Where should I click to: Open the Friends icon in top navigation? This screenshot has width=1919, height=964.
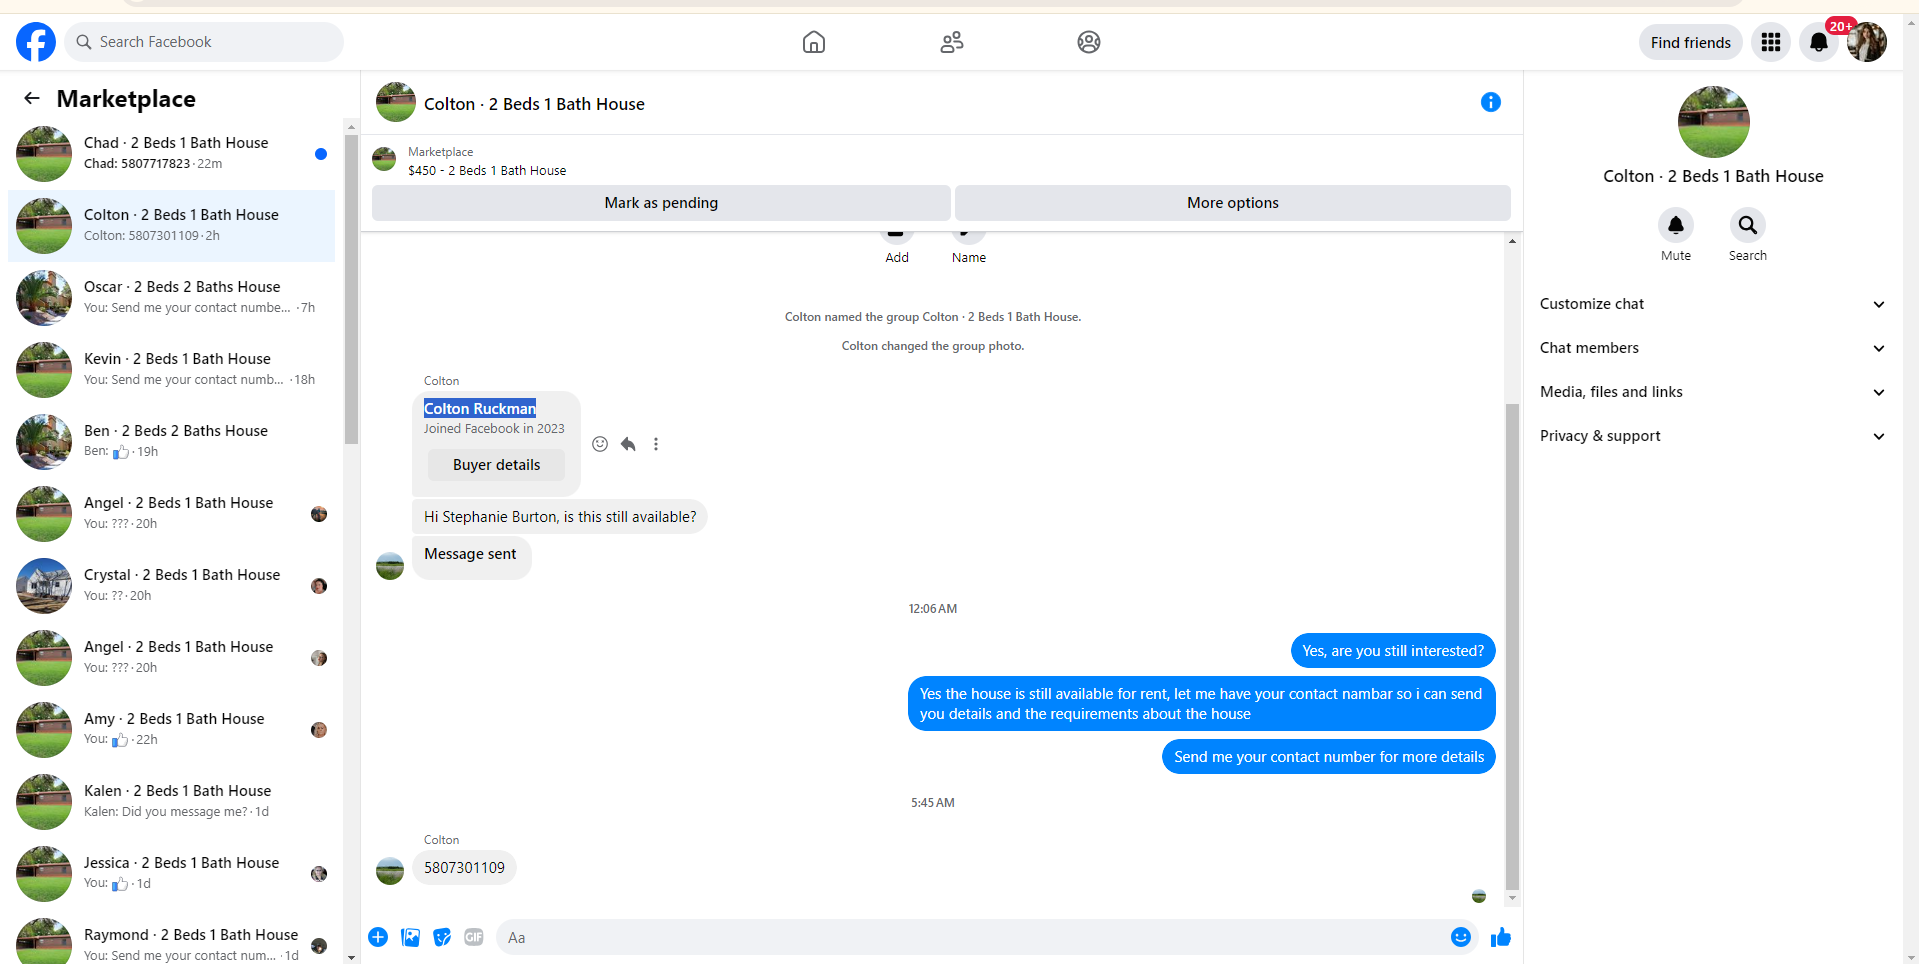[952, 42]
